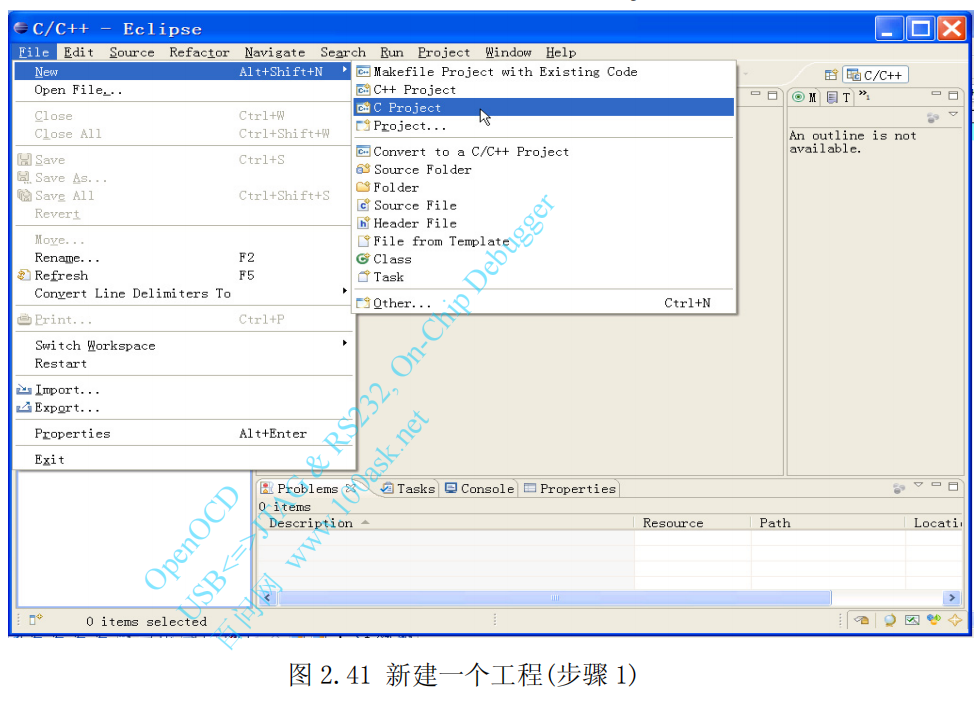Click Exit in the File menu
Viewport: 979px width, 701px height.
pos(184,459)
